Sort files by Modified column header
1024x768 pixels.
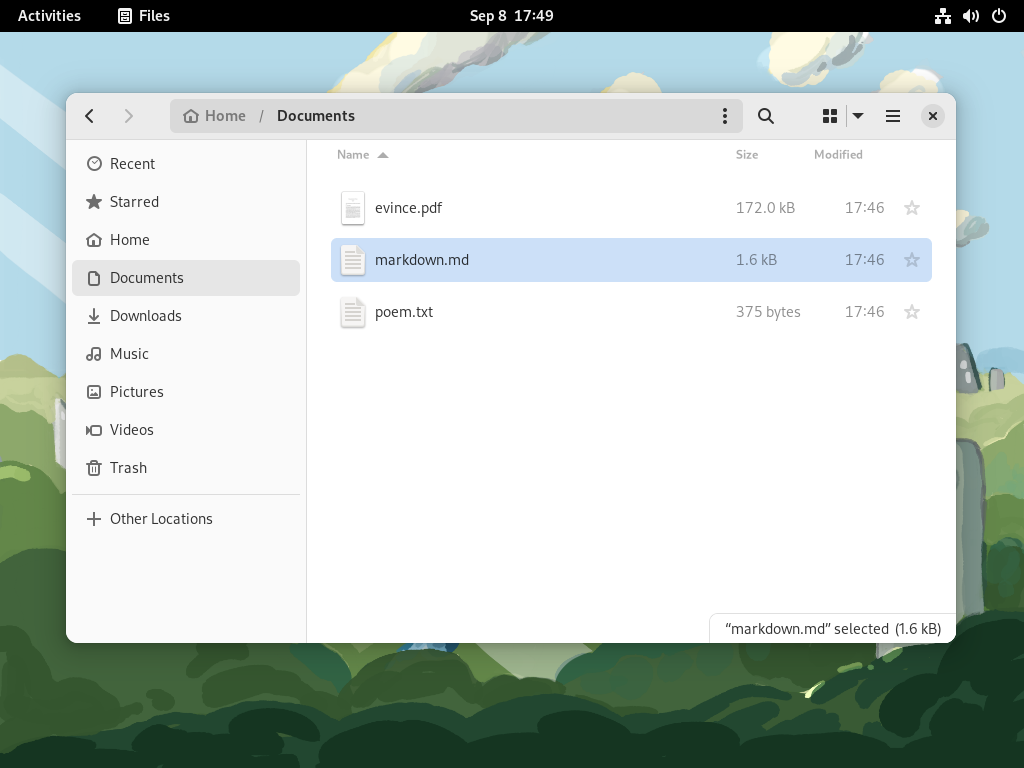[x=838, y=155]
